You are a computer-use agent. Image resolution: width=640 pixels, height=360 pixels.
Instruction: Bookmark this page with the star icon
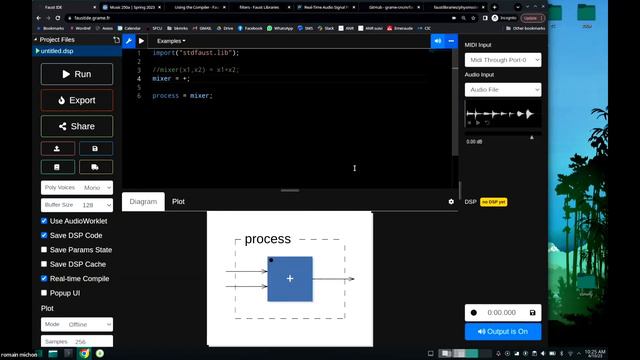coord(473,18)
